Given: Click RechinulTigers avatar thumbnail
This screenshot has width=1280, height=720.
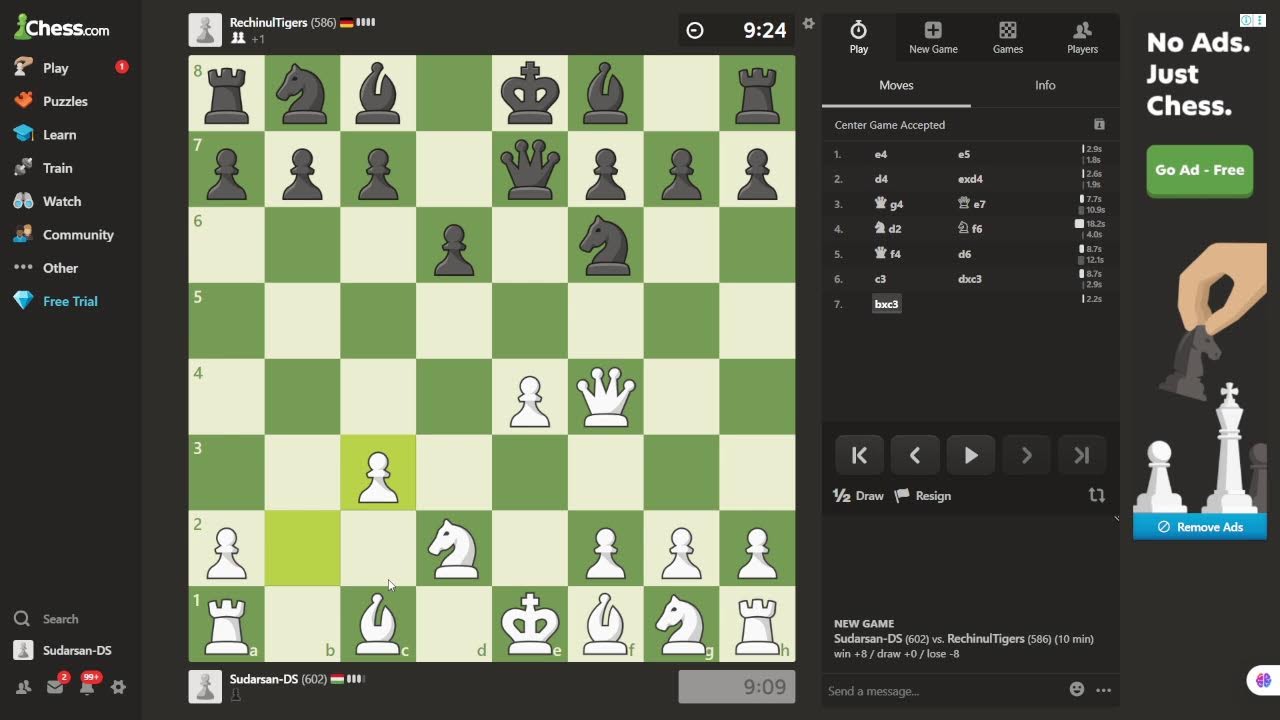Looking at the screenshot, I should [x=205, y=30].
